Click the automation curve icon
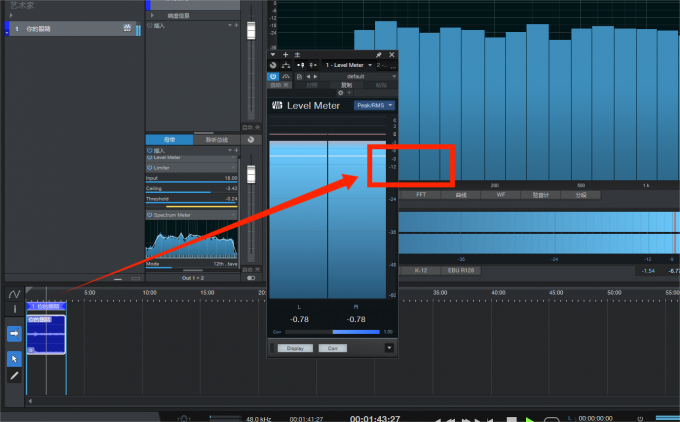This screenshot has height=422, width=680. [x=14, y=295]
